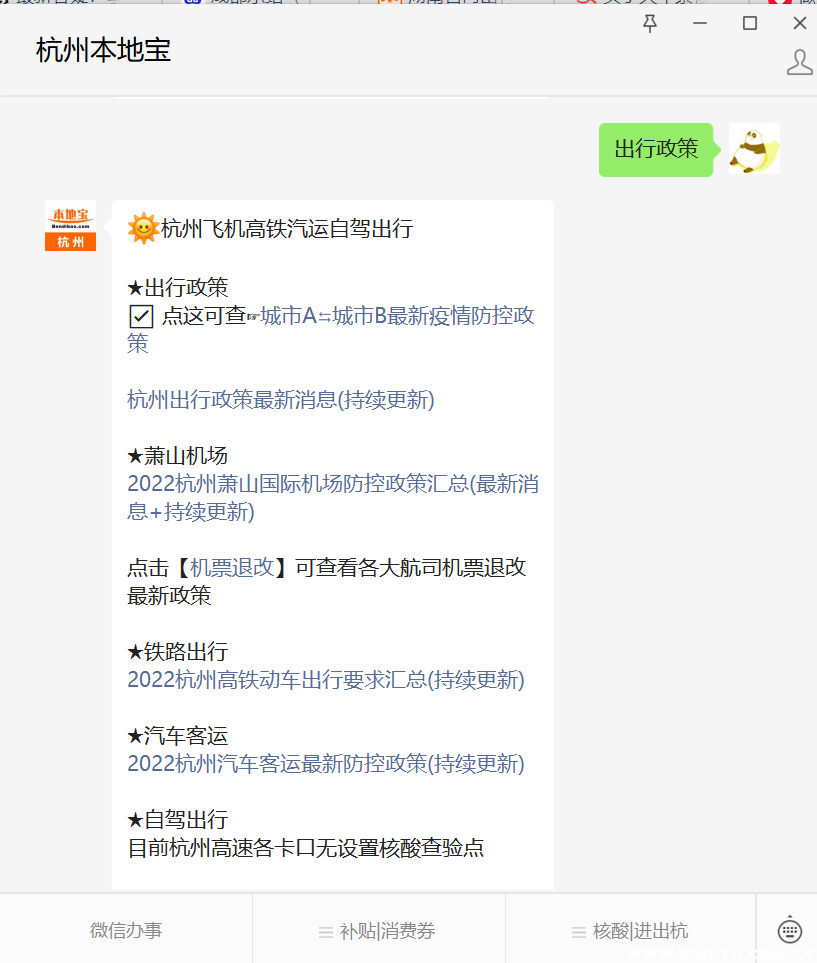Open 杭州出行政策最新消息(持续更新) link
The image size is (817, 963).
point(281,400)
